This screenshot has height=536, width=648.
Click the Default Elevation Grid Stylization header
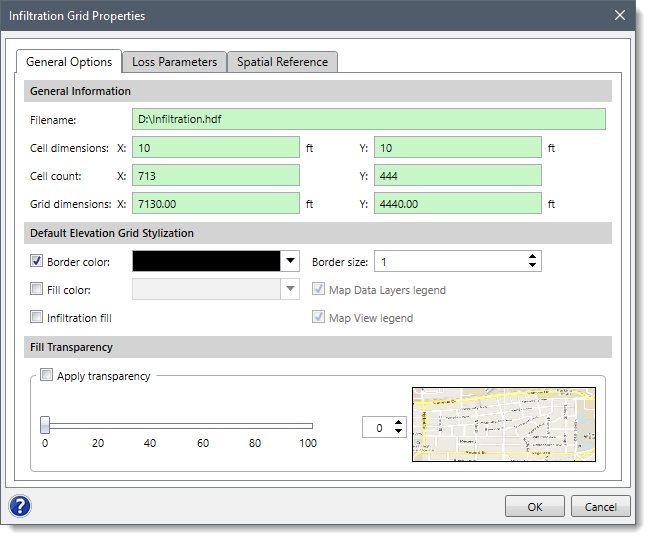[x=318, y=233]
